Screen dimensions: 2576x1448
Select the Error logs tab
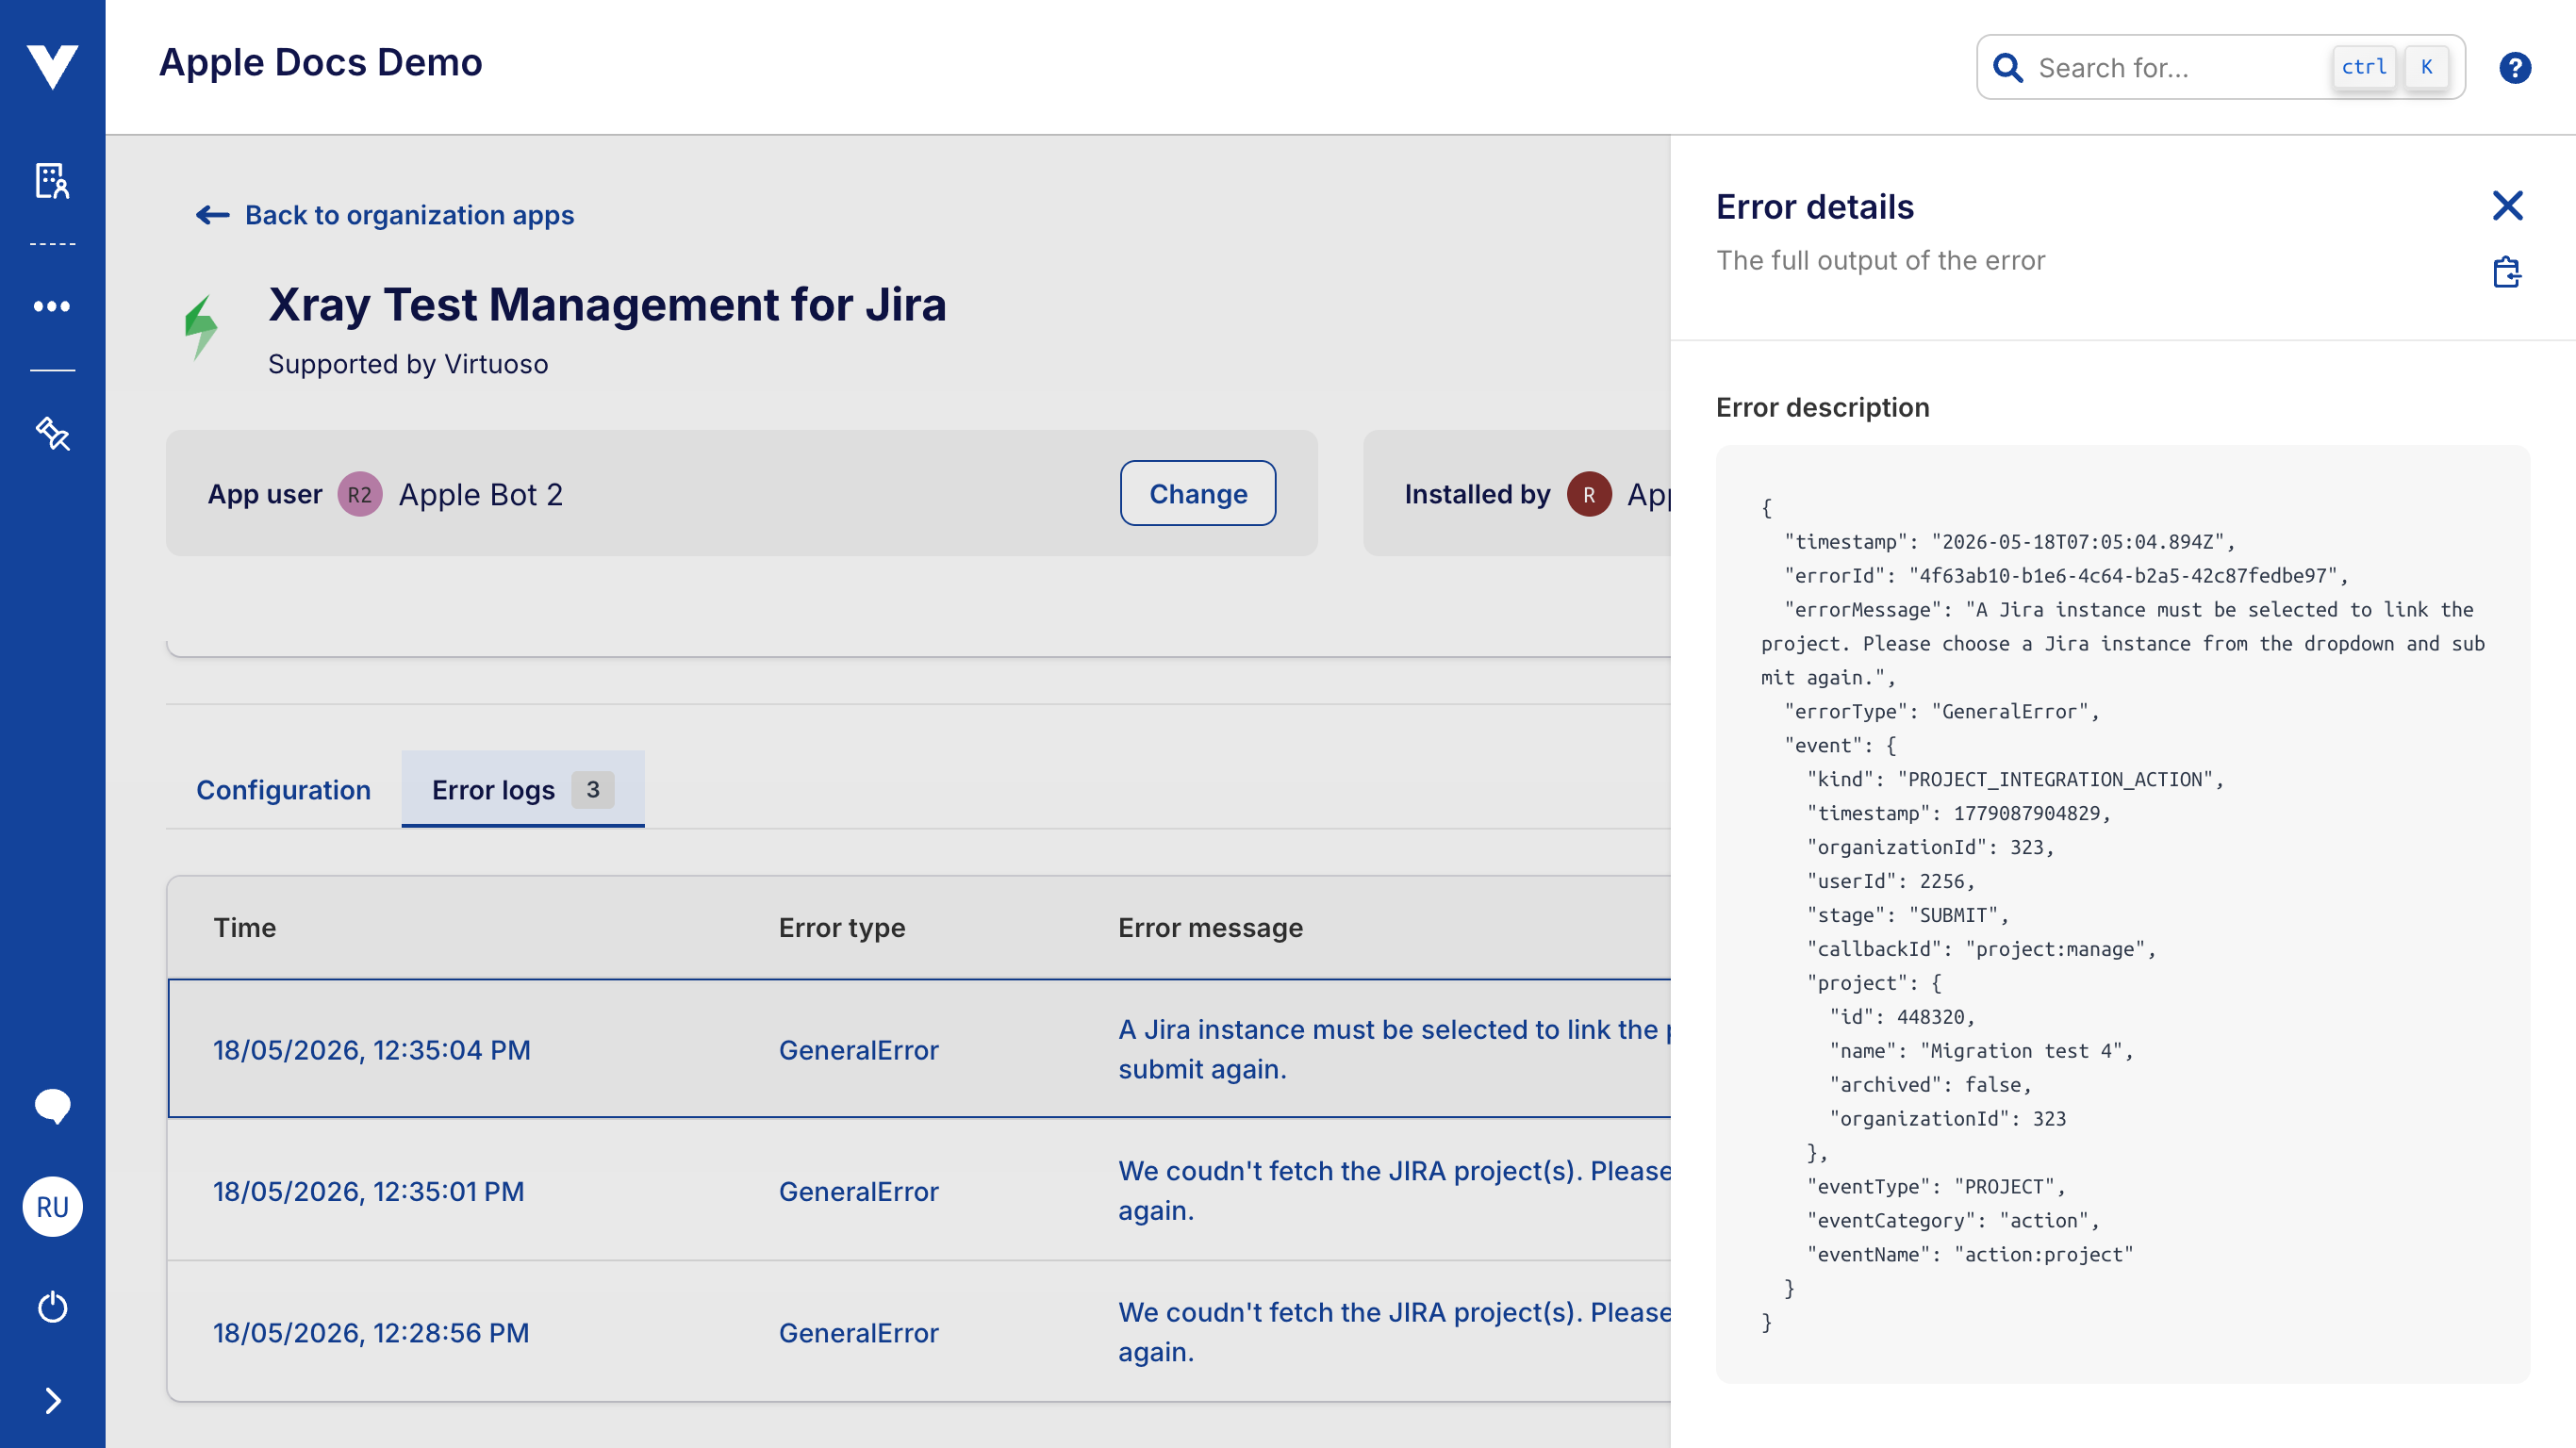coord(523,790)
